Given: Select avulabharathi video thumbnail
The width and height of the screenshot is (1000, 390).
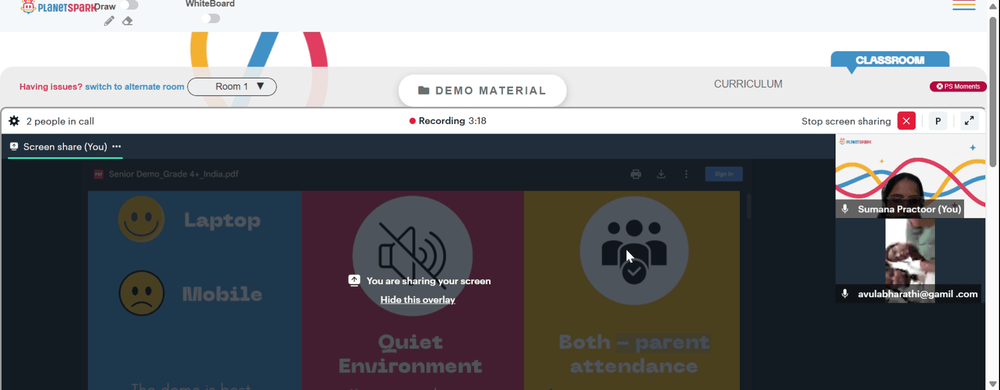Looking at the screenshot, I should [910, 260].
